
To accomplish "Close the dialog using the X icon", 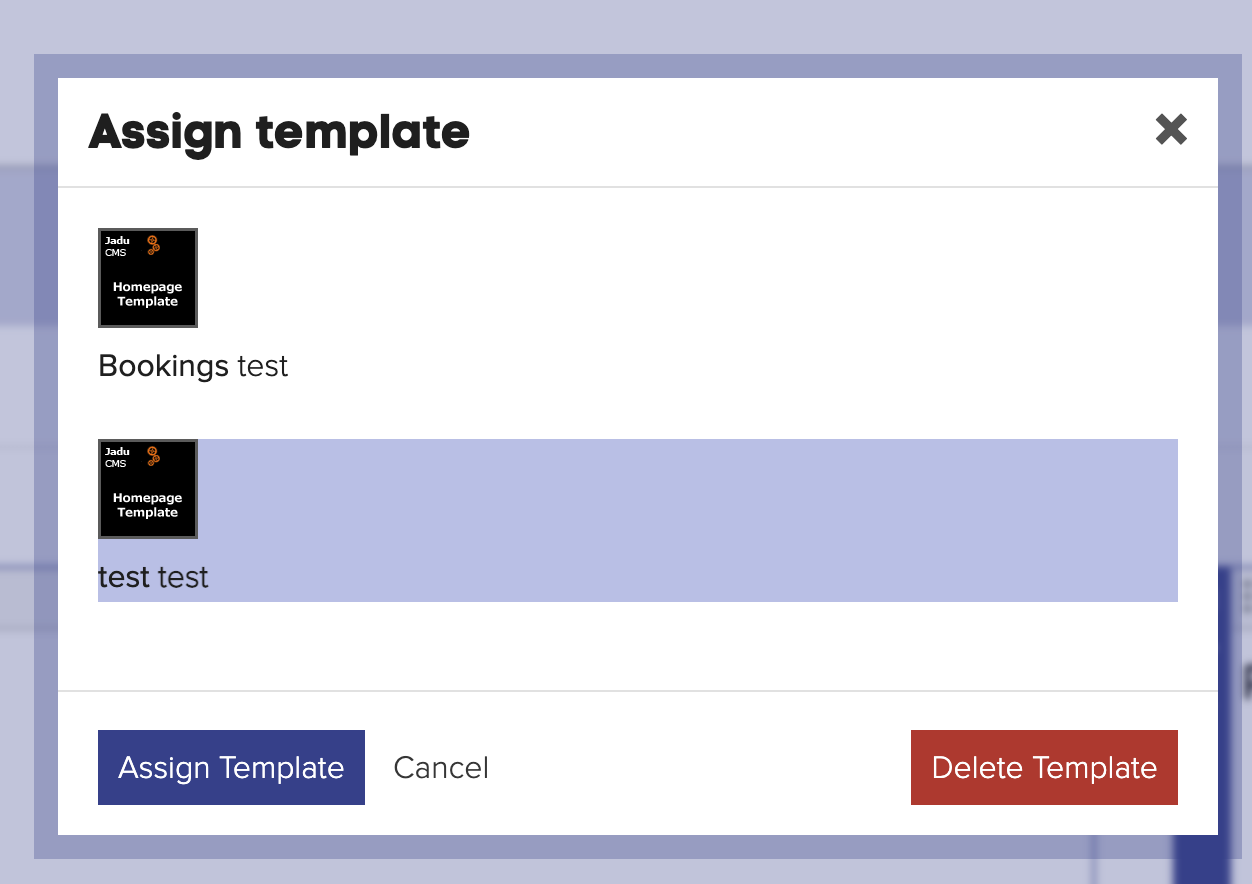I will point(1171,130).
